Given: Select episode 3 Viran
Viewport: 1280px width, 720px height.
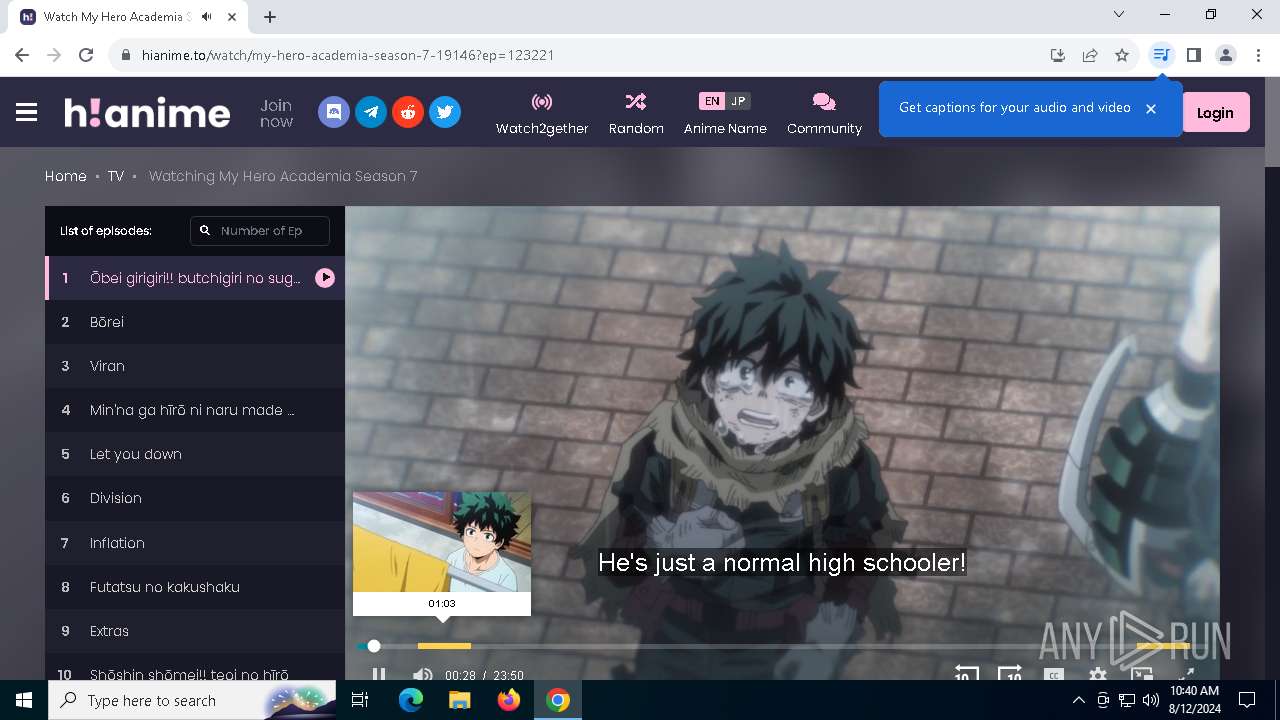Looking at the screenshot, I should (x=195, y=366).
